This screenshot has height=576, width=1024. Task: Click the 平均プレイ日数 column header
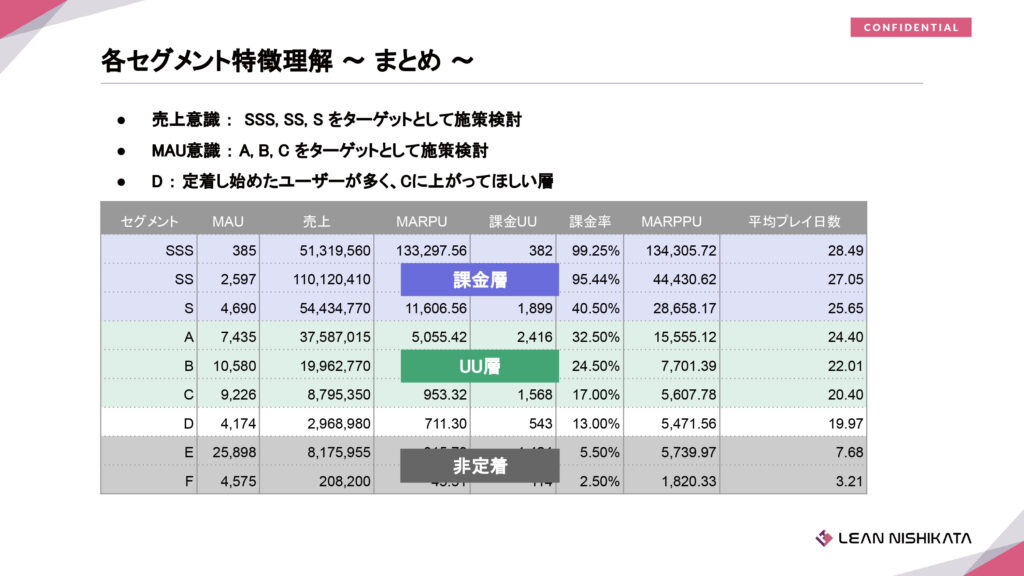pos(794,221)
